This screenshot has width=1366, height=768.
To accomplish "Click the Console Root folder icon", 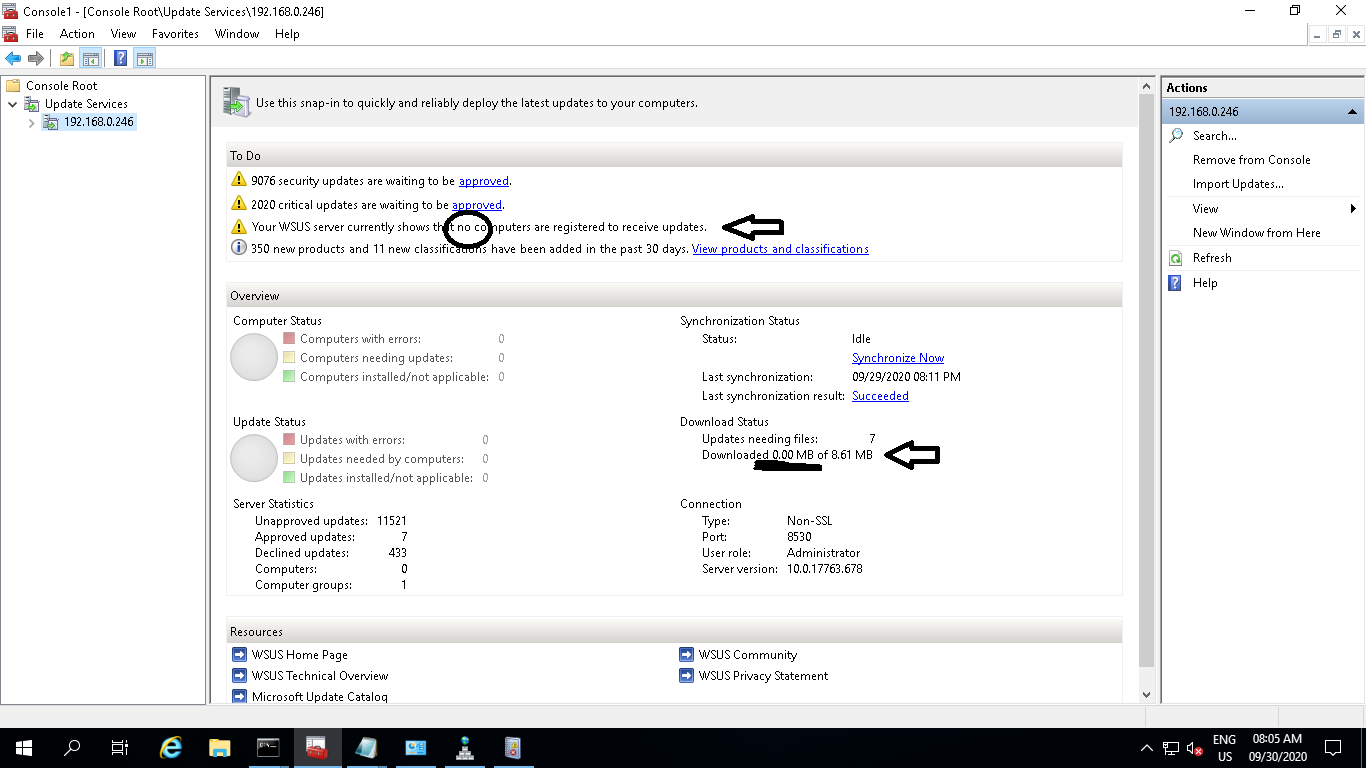I will (x=13, y=86).
